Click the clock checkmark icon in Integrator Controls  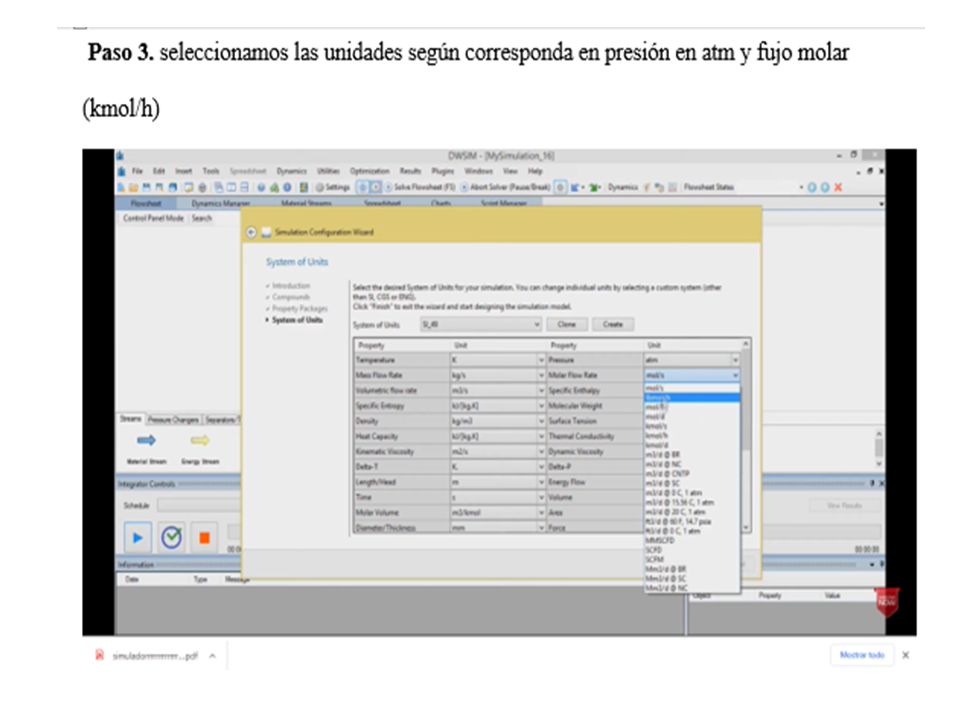coord(171,538)
